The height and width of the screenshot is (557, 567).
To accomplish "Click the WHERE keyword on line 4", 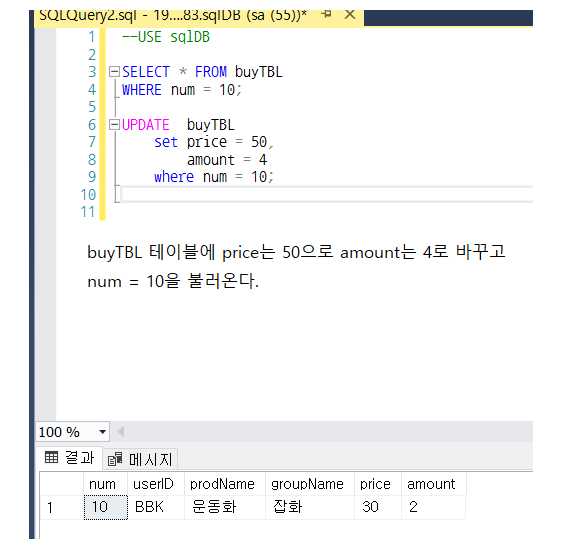I will point(142,90).
